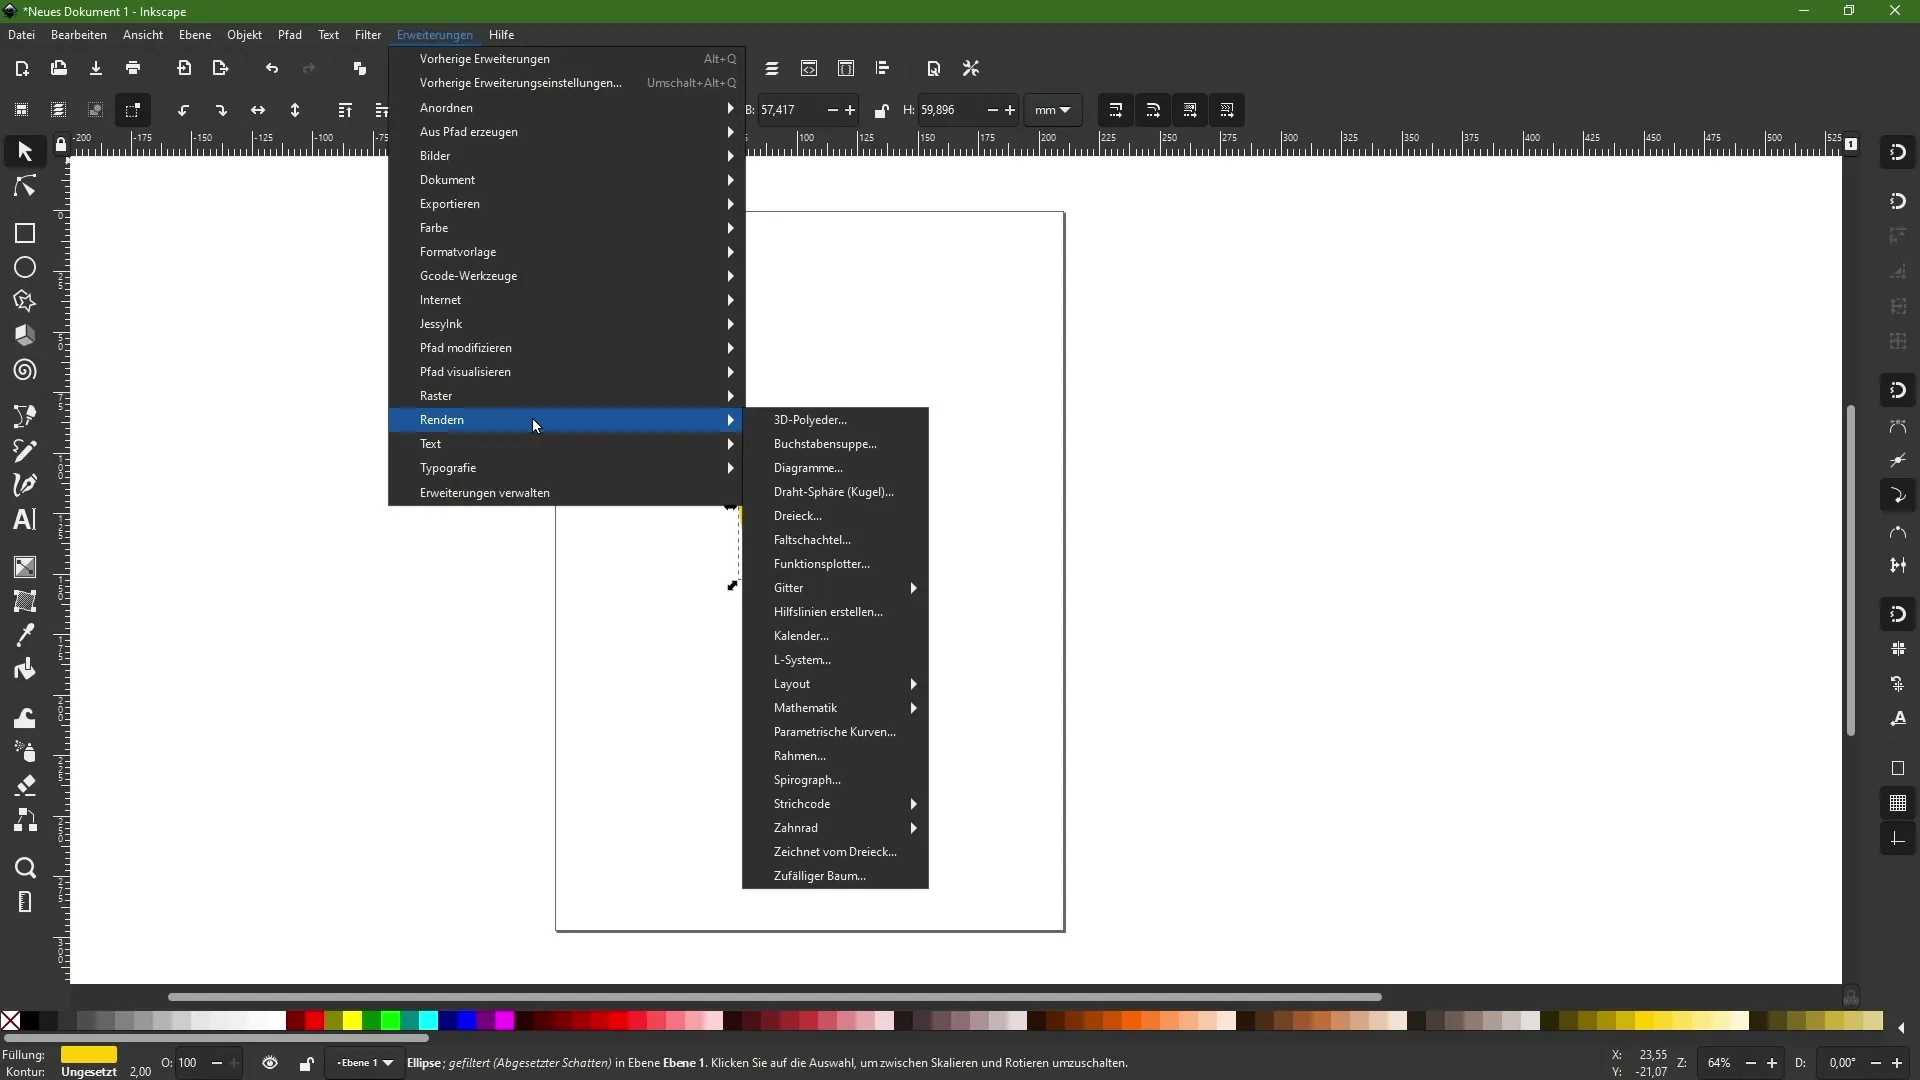The width and height of the screenshot is (1920, 1080).
Task: Expand the Mathematik submenu
Action: [x=836, y=708]
